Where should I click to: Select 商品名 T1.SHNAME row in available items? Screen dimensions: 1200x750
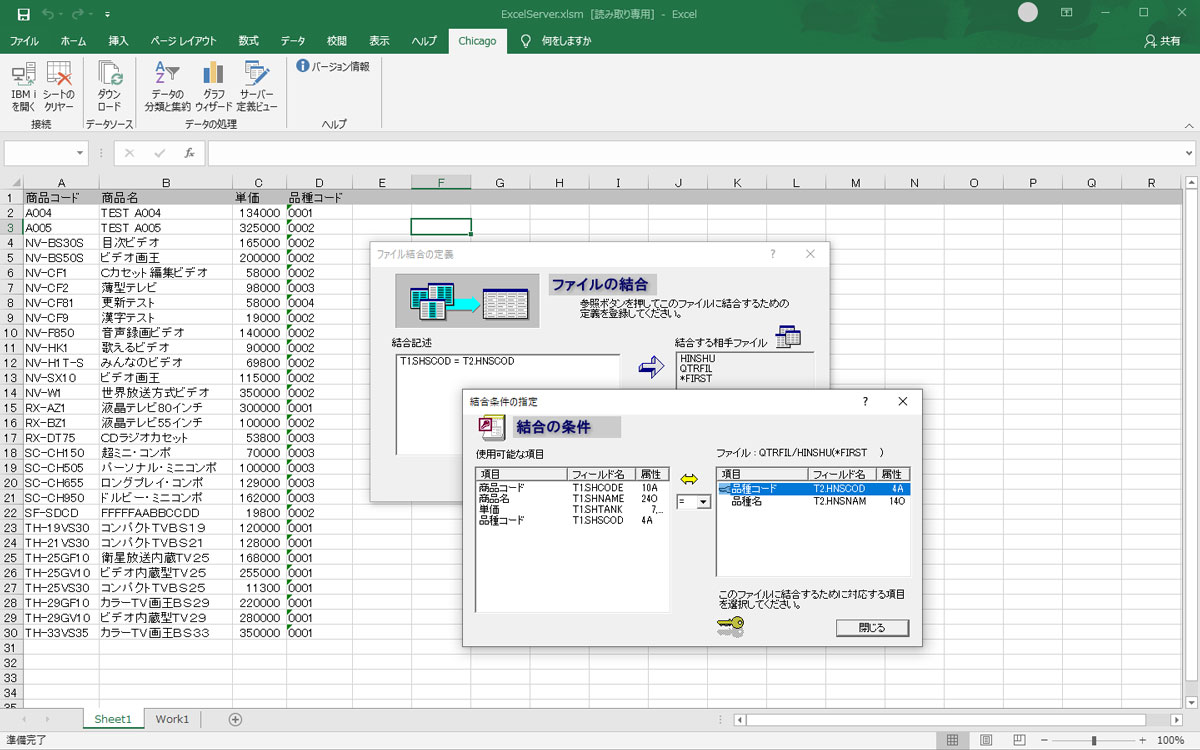coord(572,499)
